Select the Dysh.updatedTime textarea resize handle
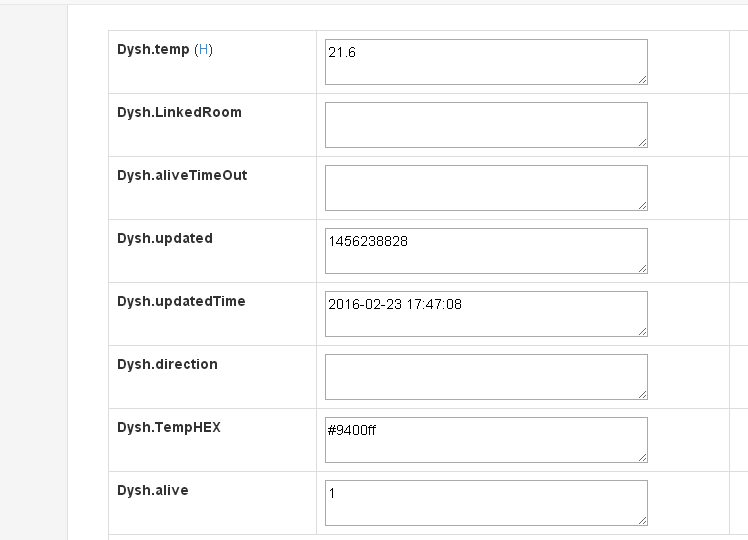748x540 pixels. (642, 331)
